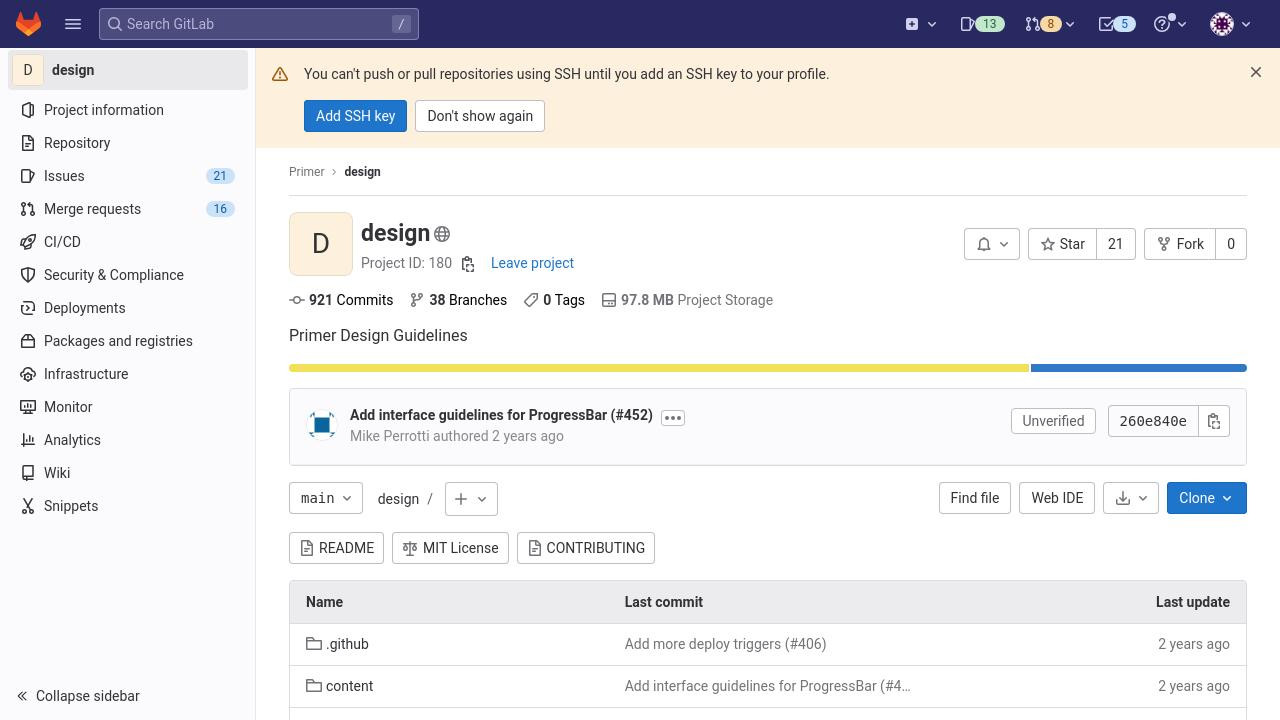Open the design breadcrumb link

pos(362,172)
